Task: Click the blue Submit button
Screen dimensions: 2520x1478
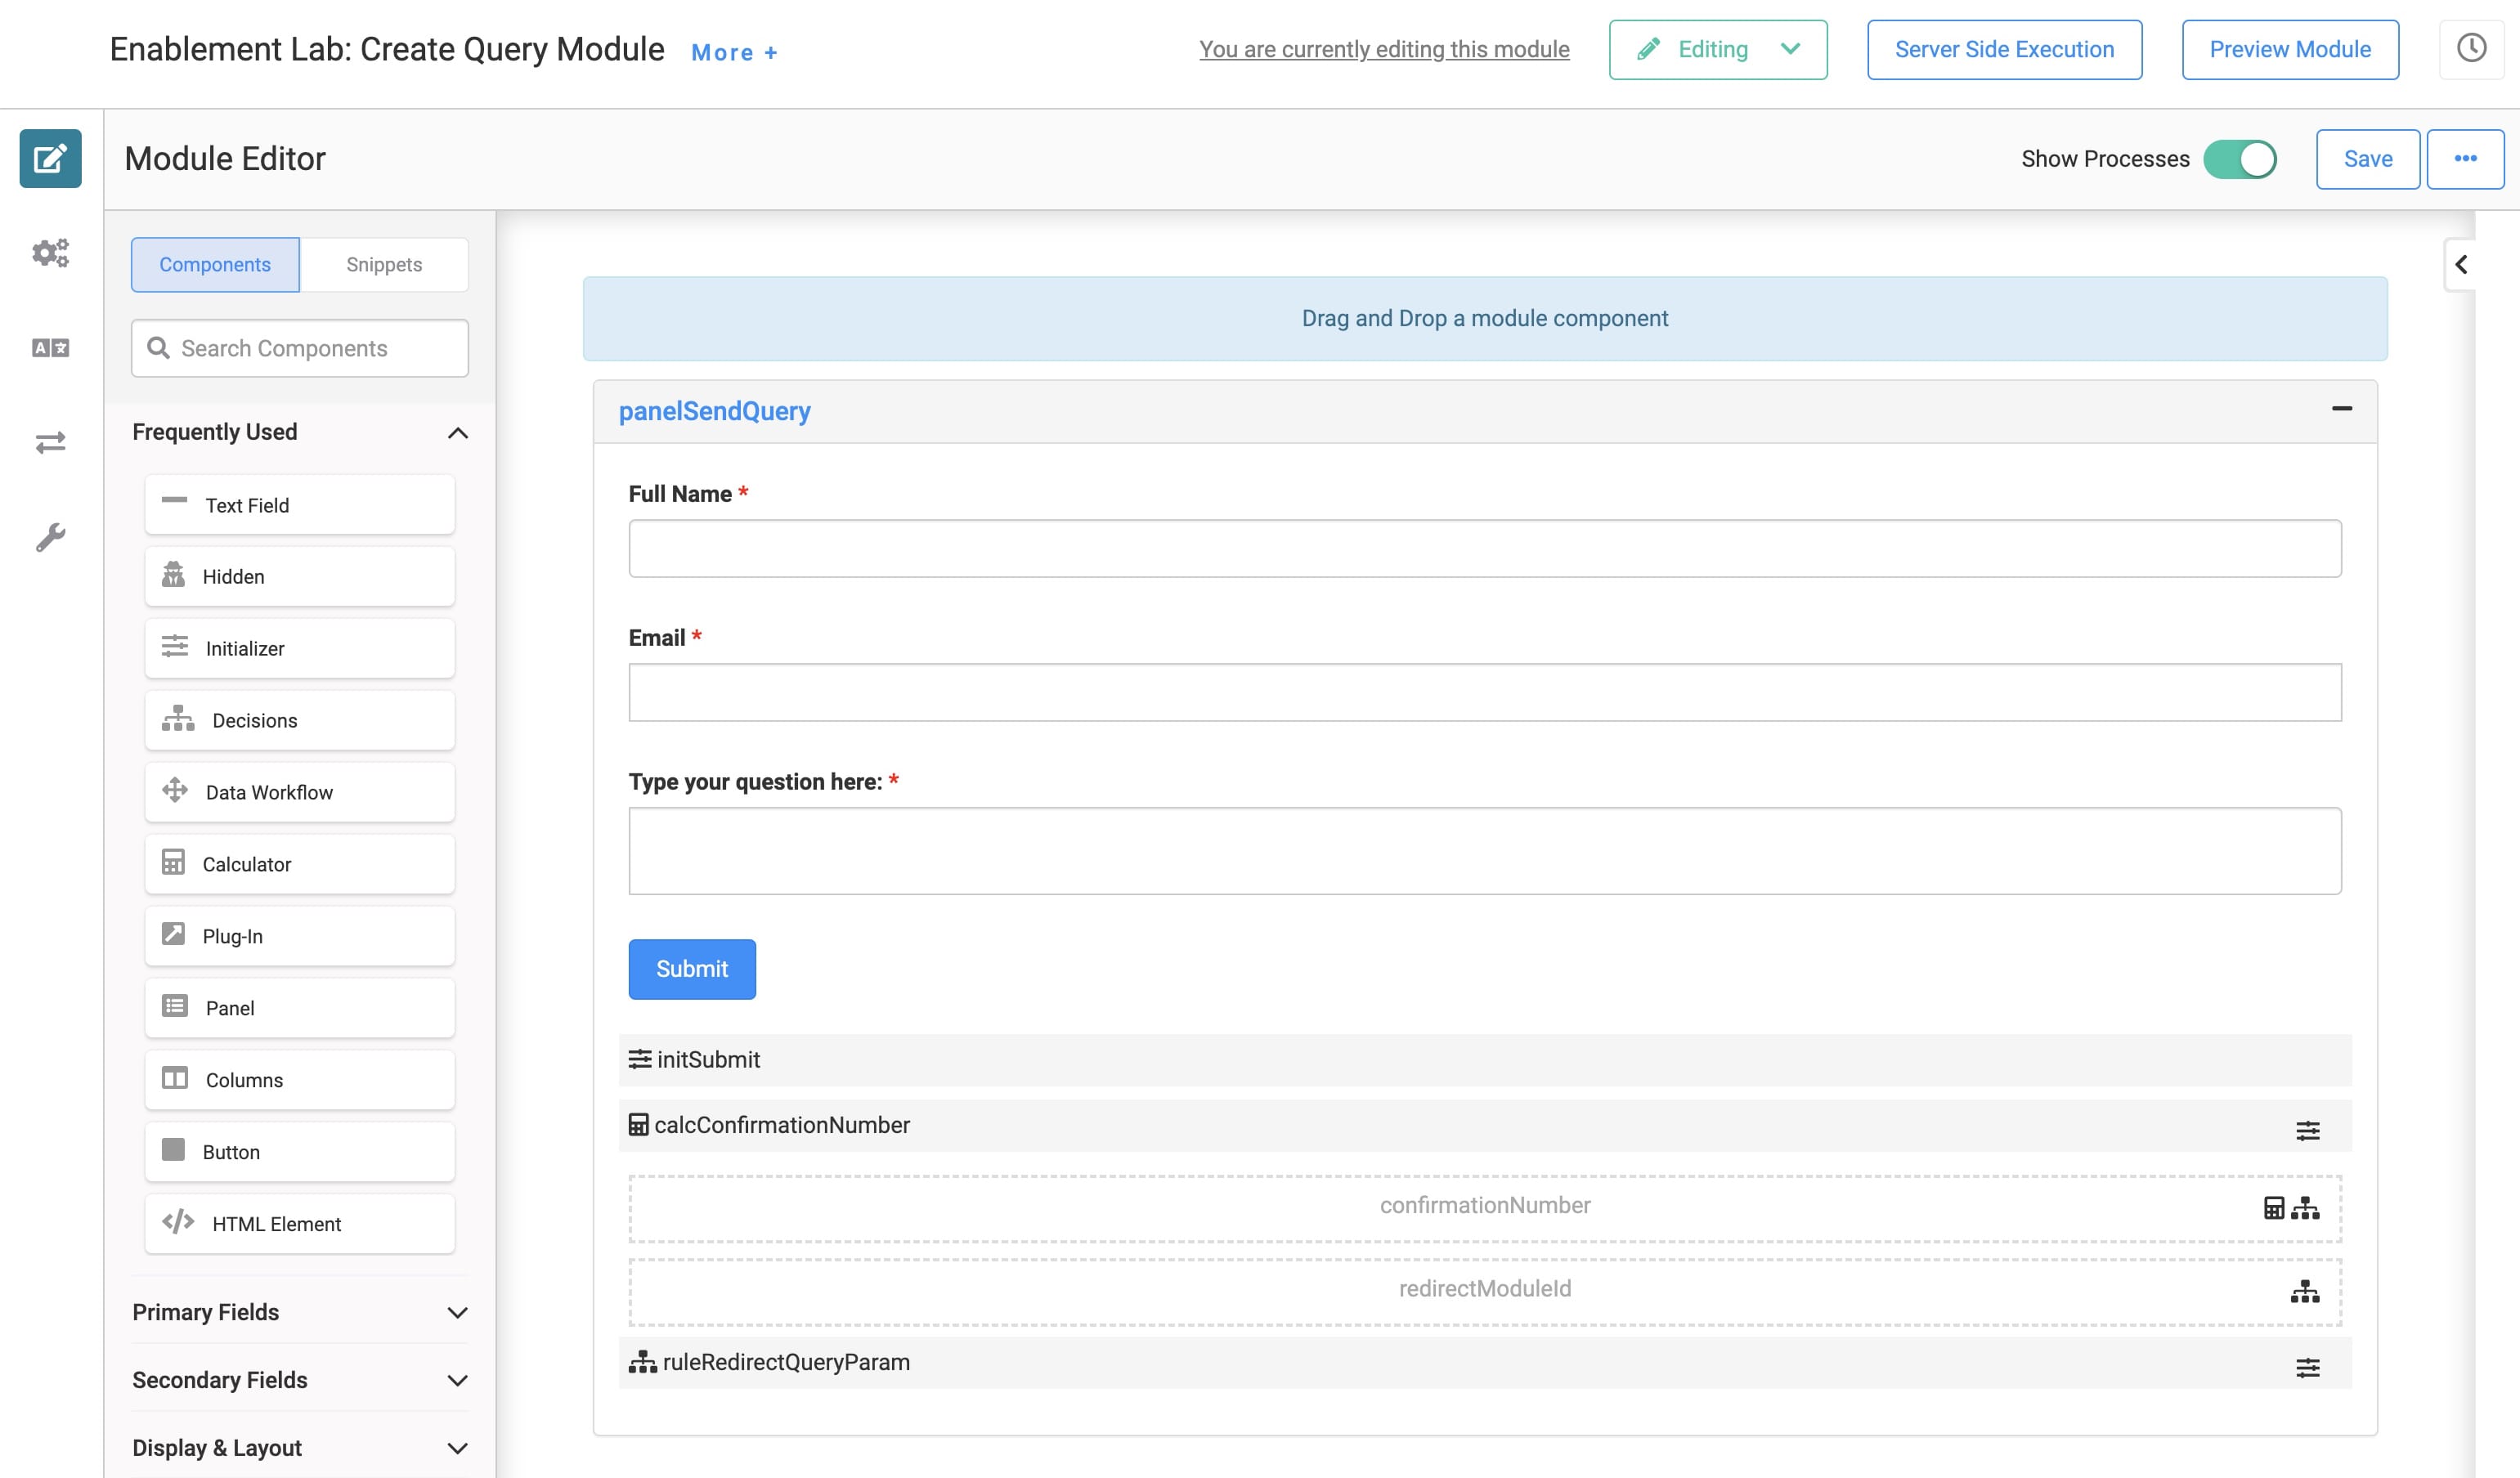Action: (x=692, y=969)
